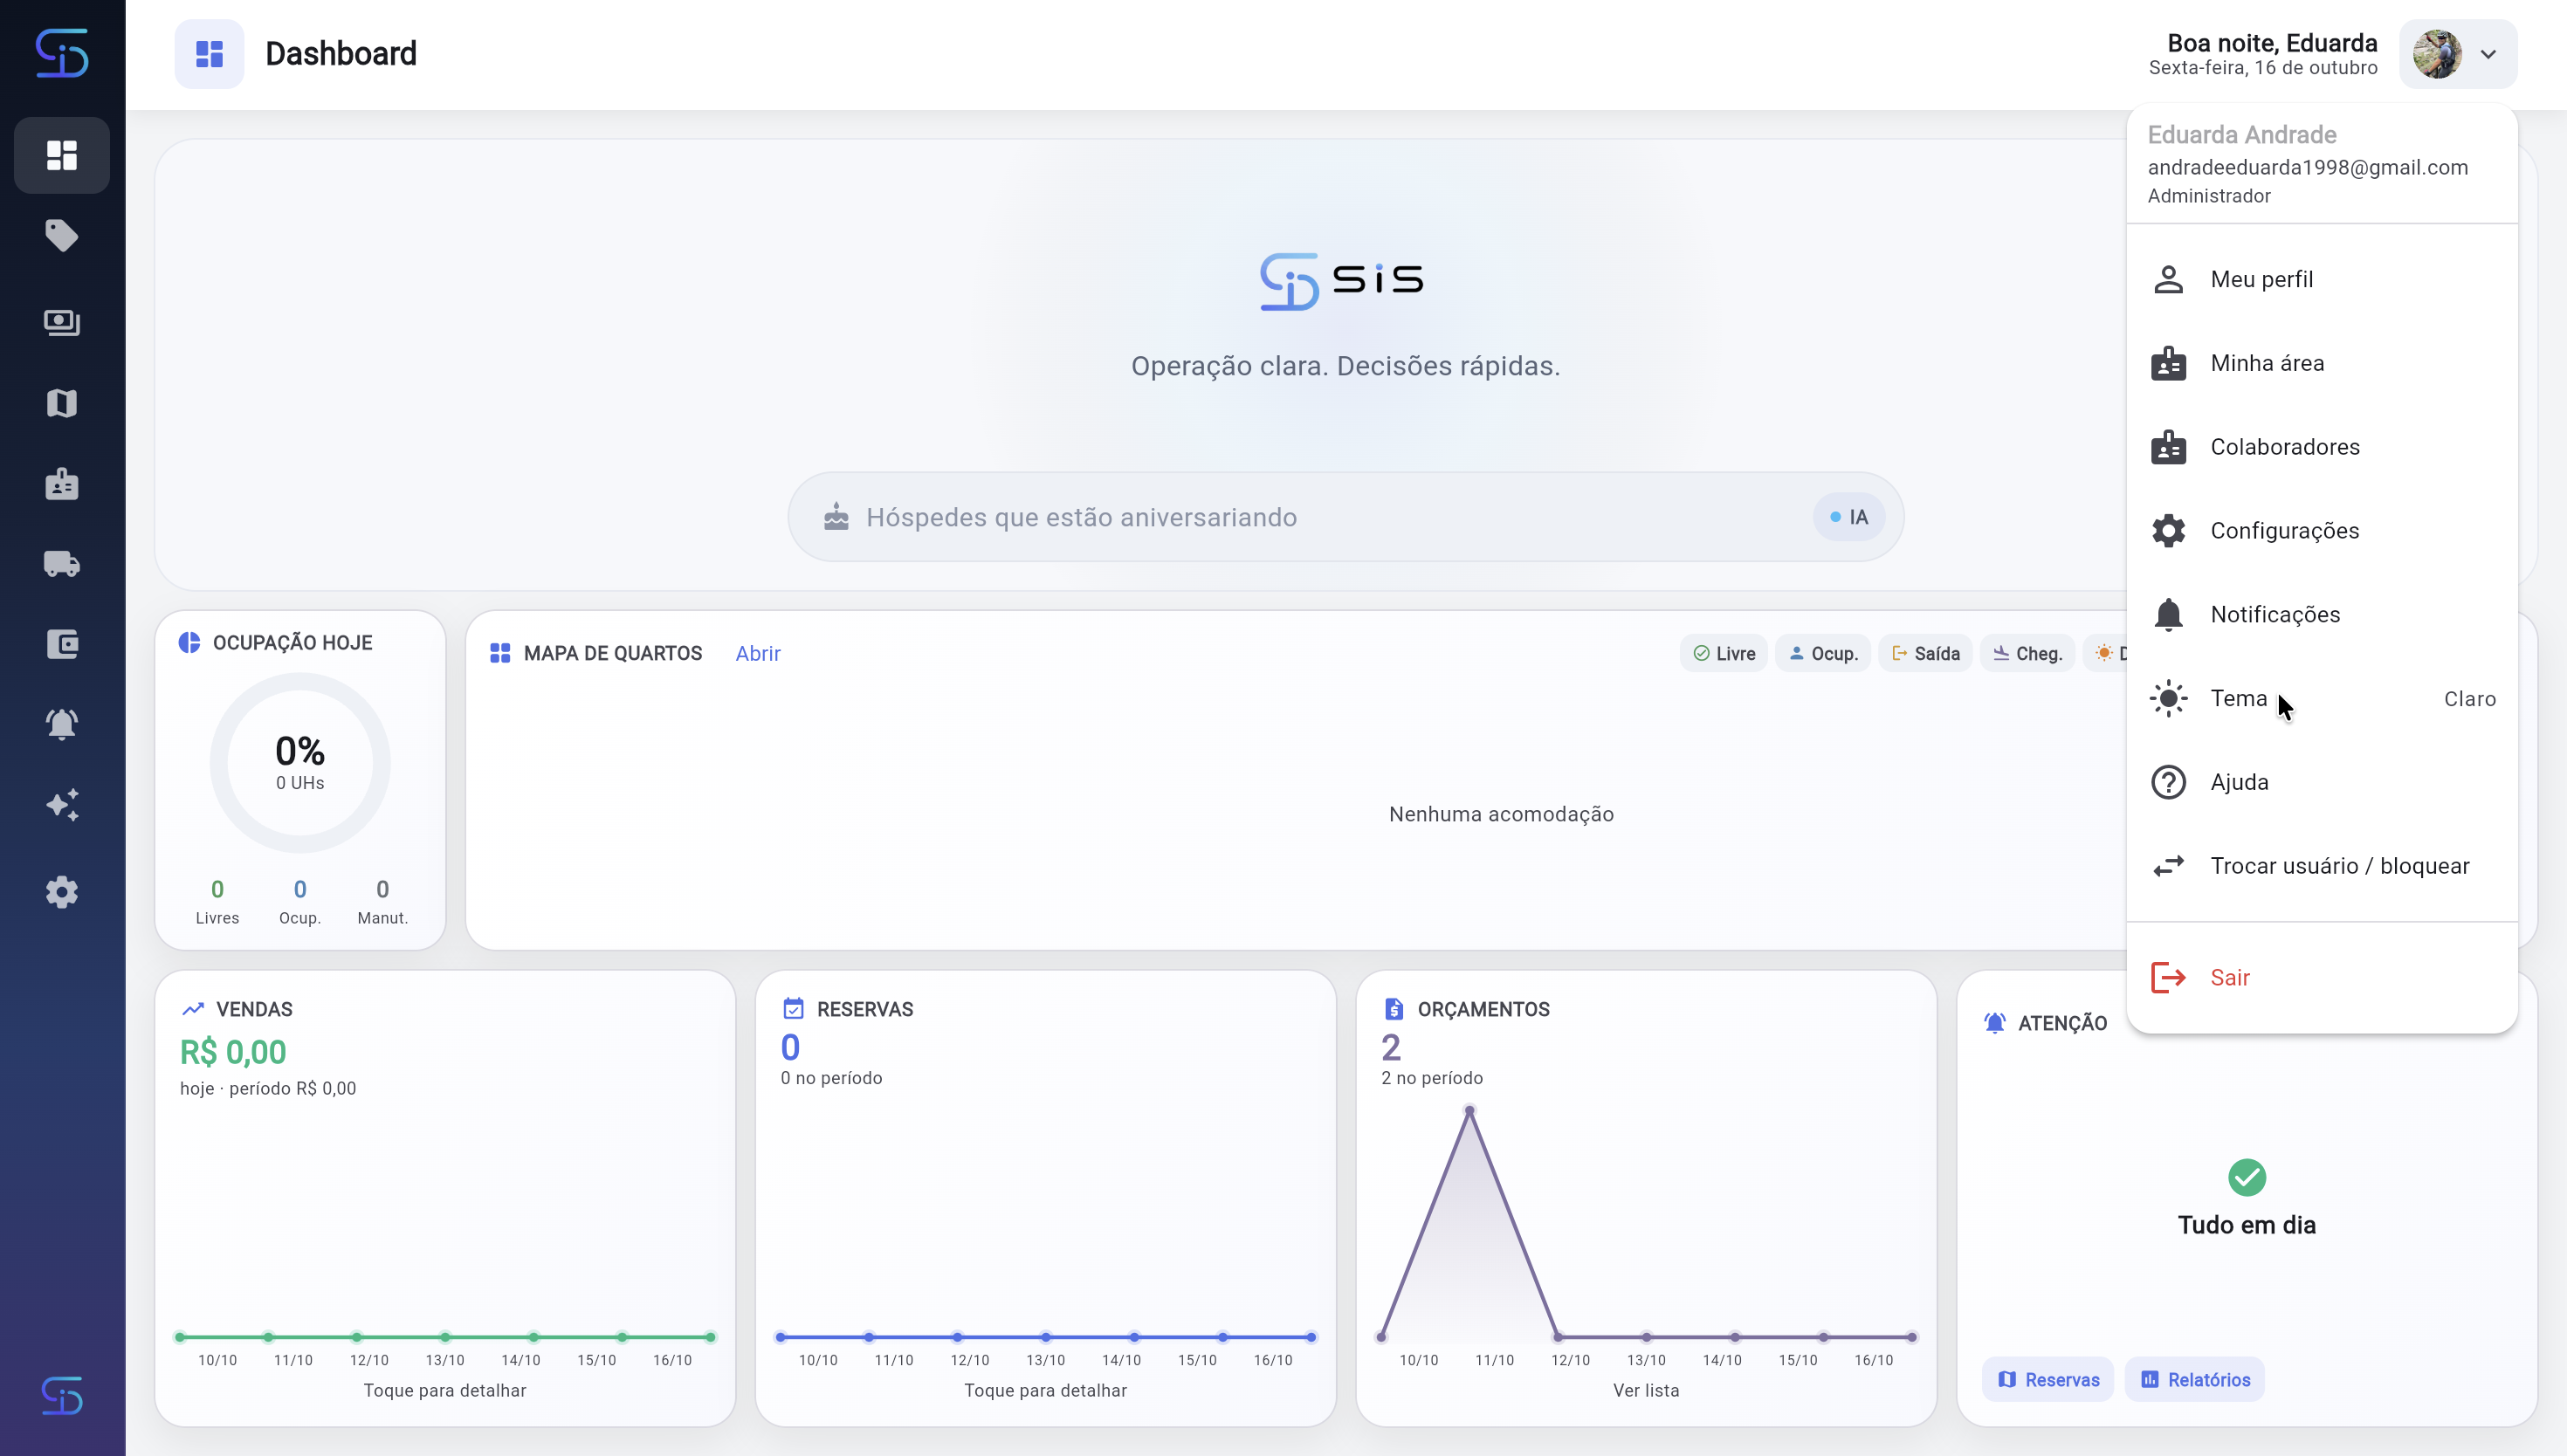Image resolution: width=2567 pixels, height=1456 pixels.
Task: Open Configurações in user menu
Action: click(x=2322, y=531)
